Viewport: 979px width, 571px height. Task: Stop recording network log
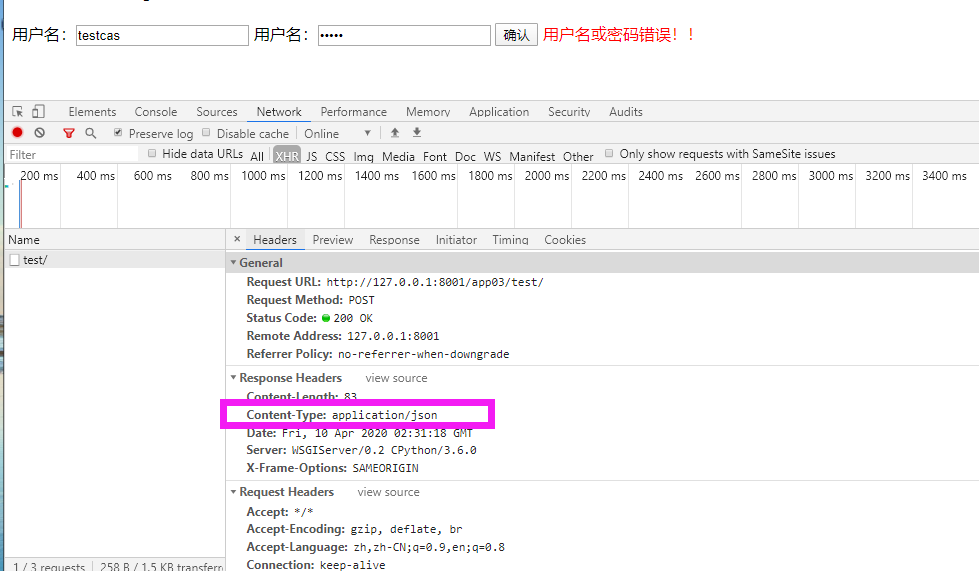click(x=17, y=132)
